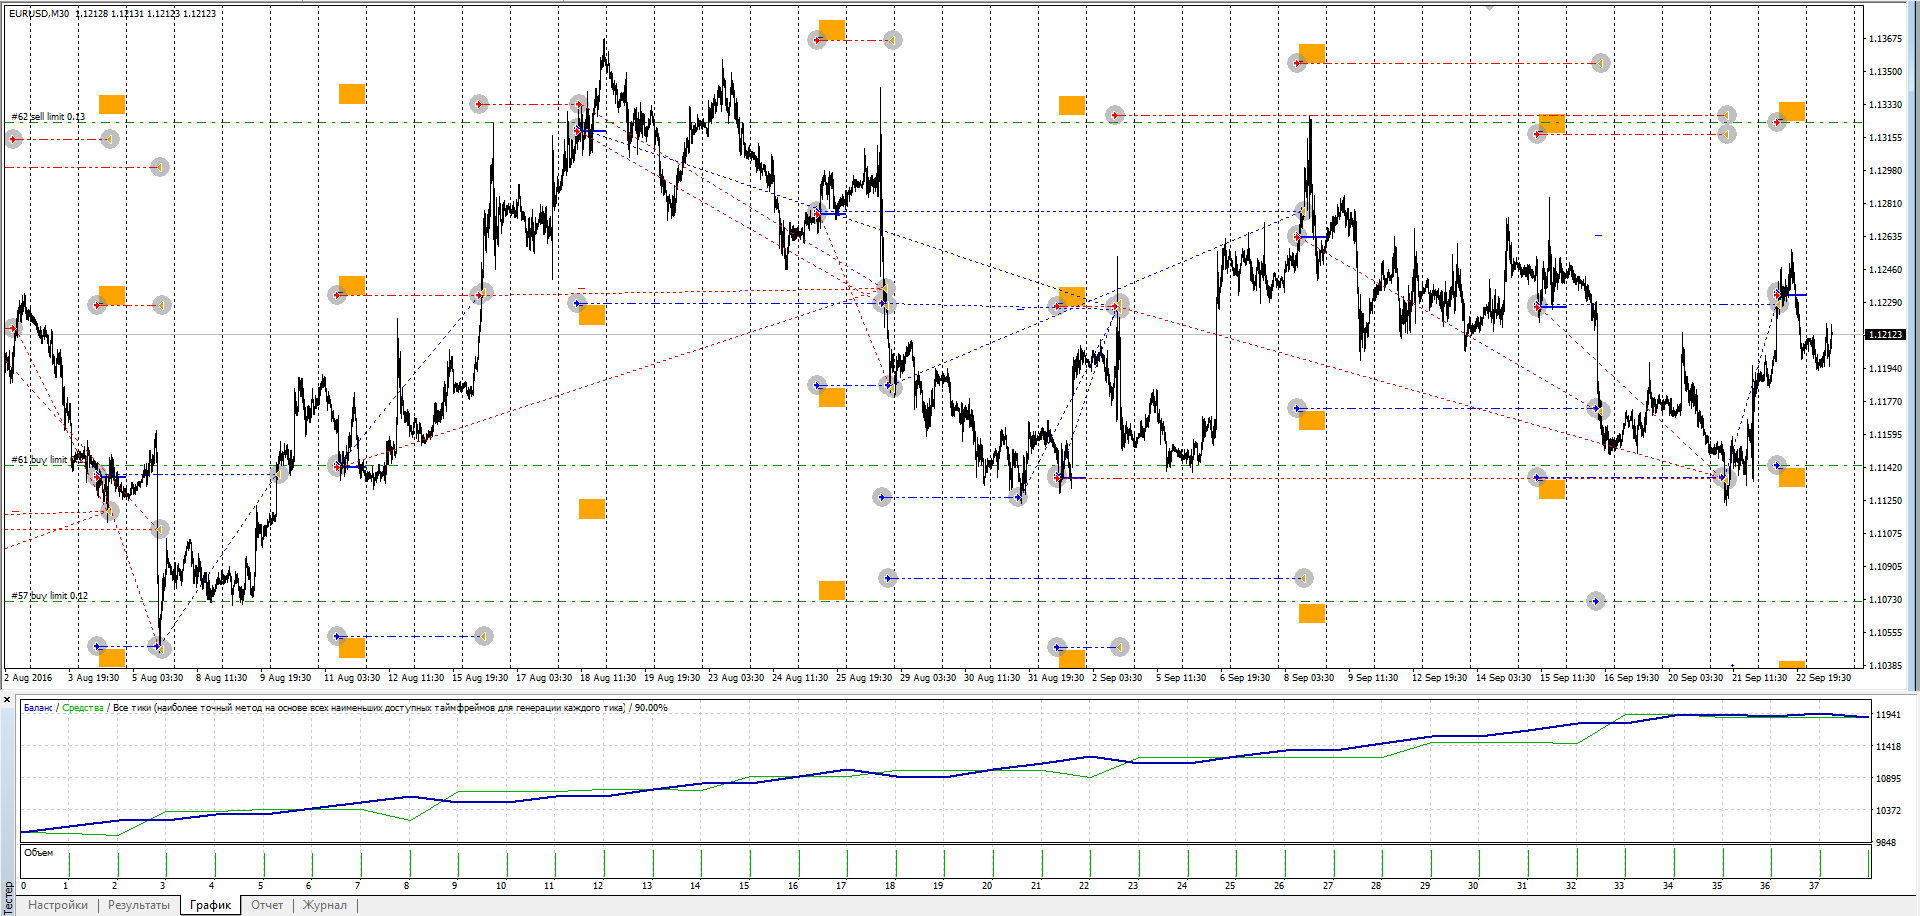Open the Отчет tab
Image resolution: width=1920 pixels, height=916 pixels.
(x=267, y=905)
